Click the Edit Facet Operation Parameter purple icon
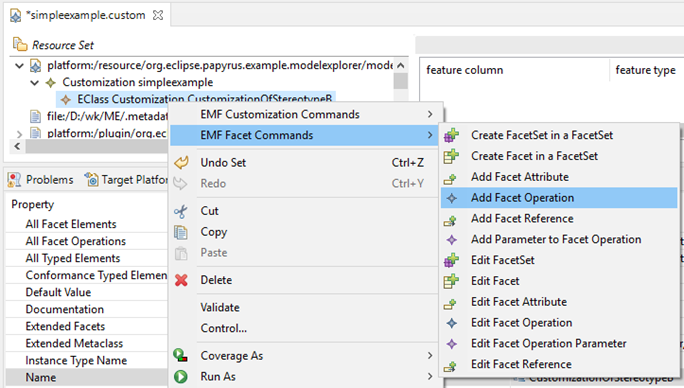 [451, 344]
